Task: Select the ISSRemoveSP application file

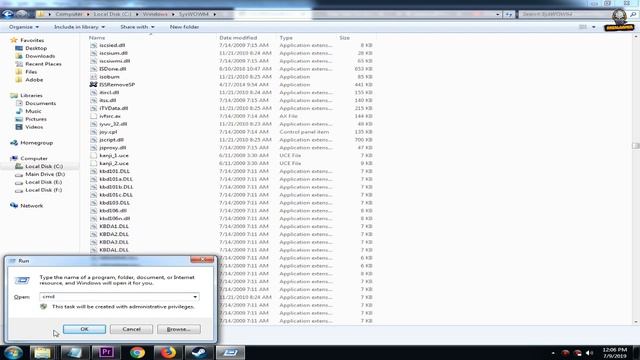Action: click(117, 84)
